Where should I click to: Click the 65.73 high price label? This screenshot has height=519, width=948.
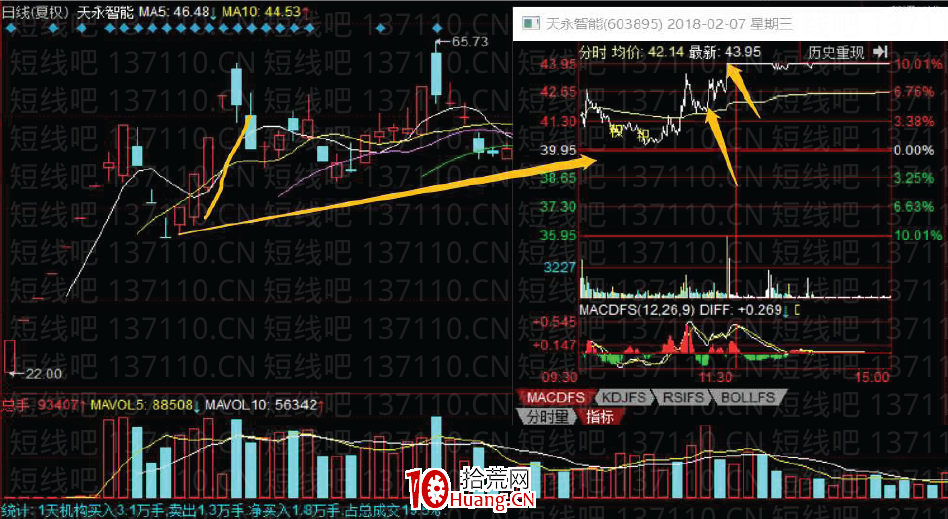[x=470, y=42]
